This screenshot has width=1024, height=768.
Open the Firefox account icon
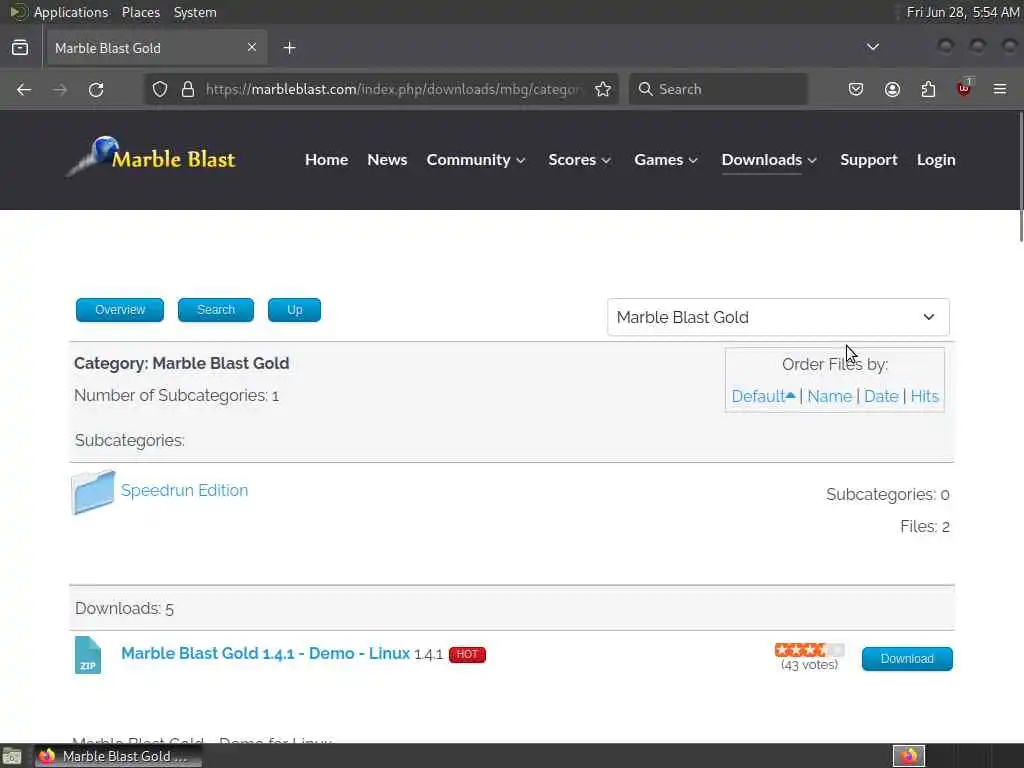click(x=892, y=89)
